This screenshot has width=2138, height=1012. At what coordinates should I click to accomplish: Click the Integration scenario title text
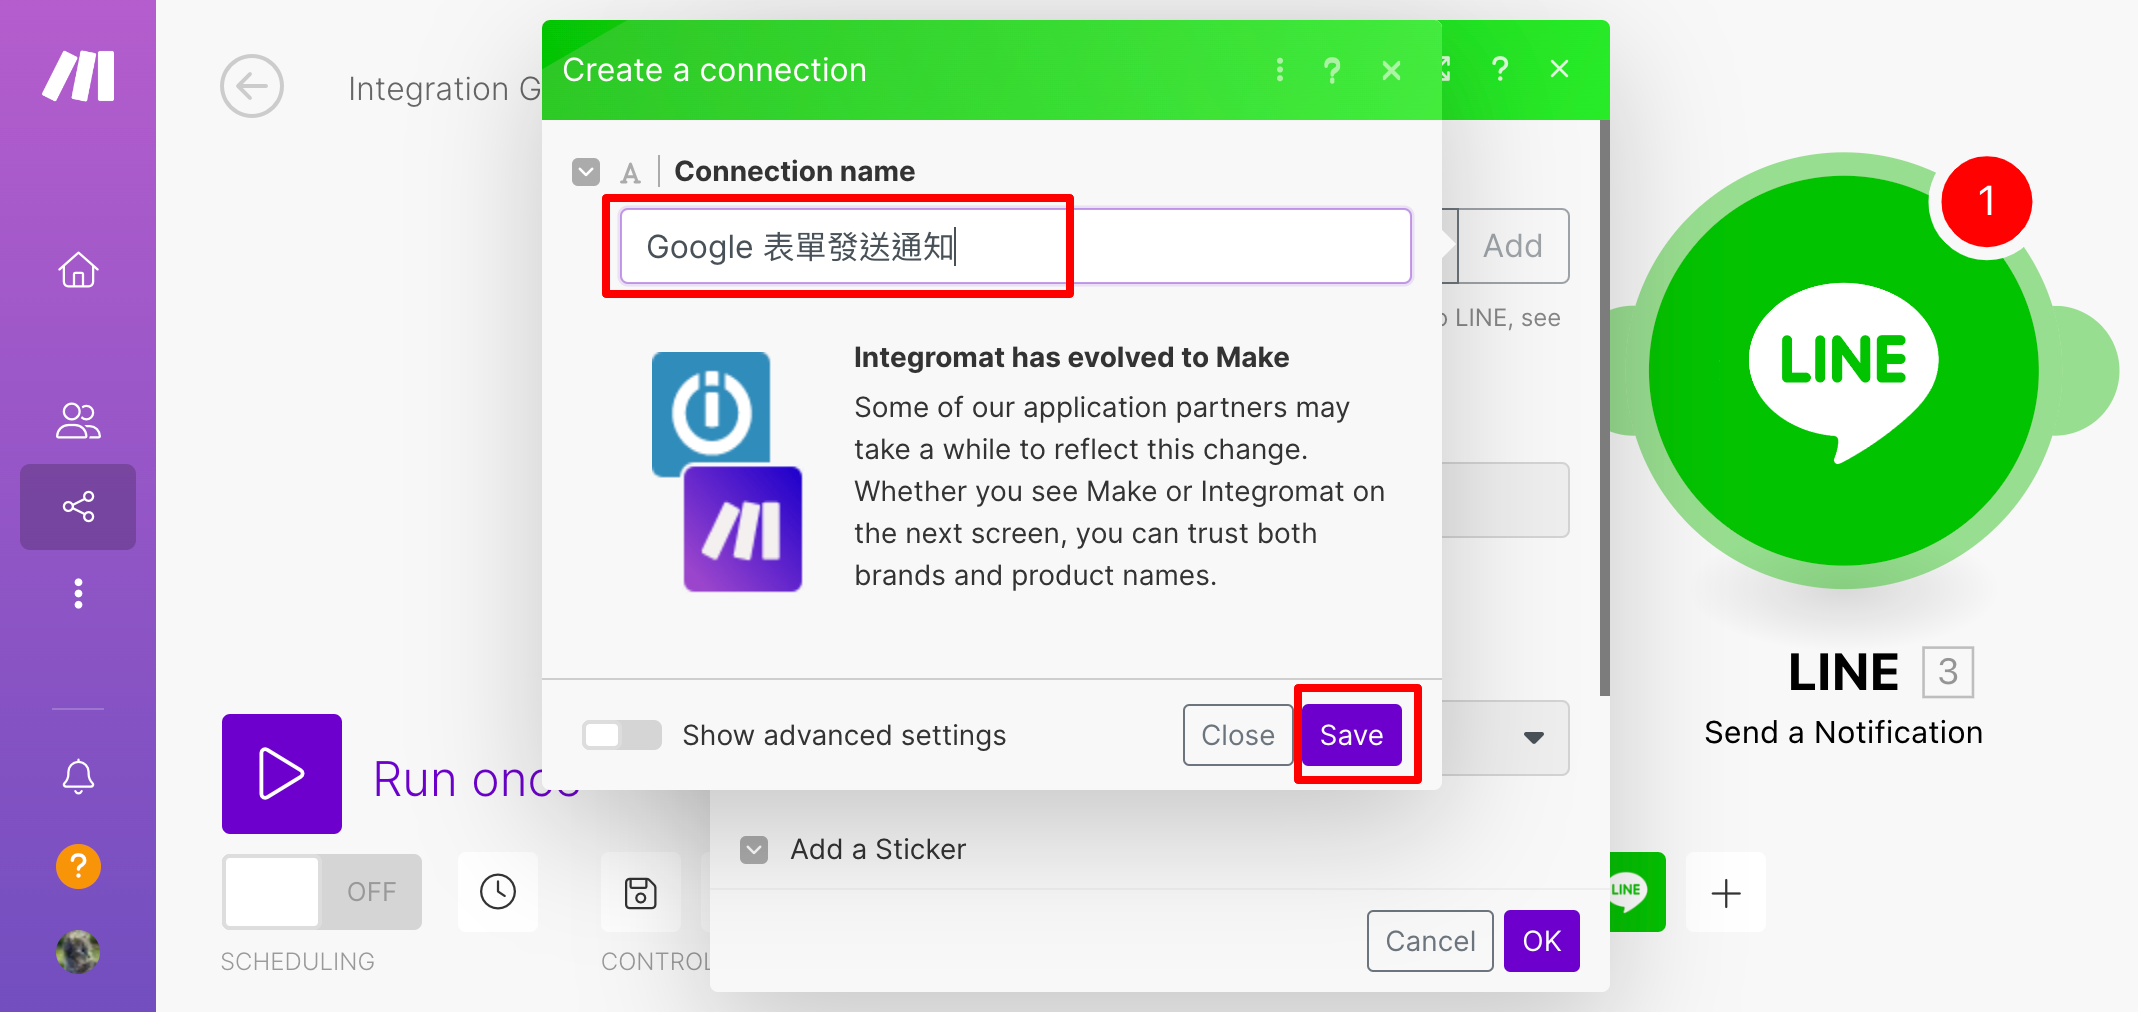[445, 89]
